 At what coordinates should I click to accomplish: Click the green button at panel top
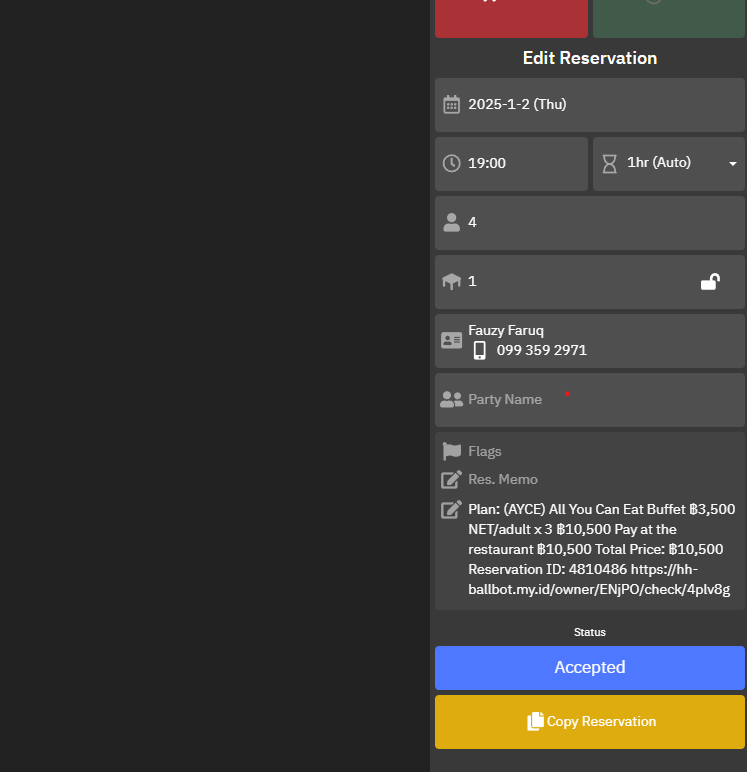669,17
